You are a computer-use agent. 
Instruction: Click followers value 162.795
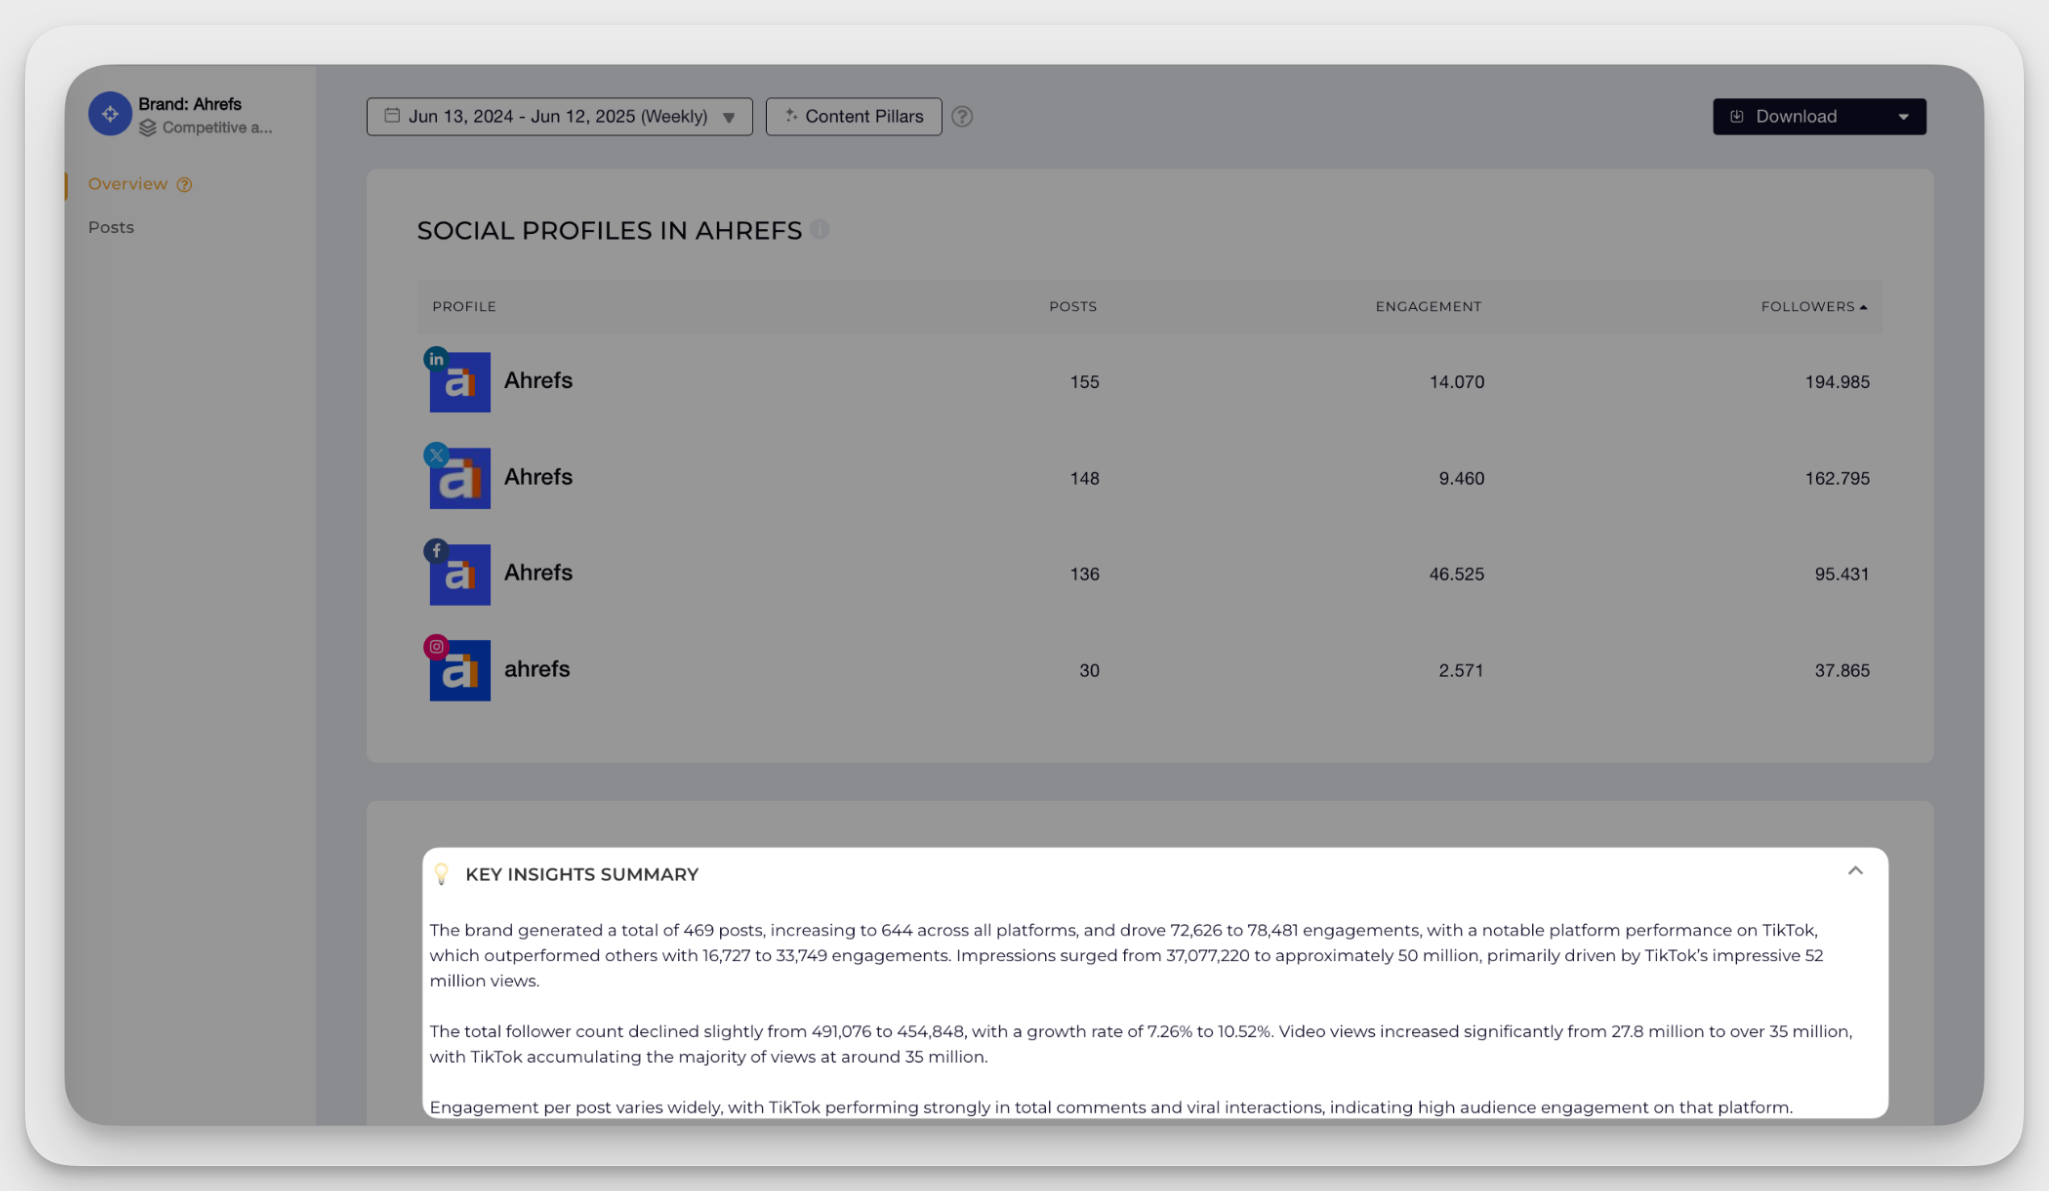point(1837,478)
